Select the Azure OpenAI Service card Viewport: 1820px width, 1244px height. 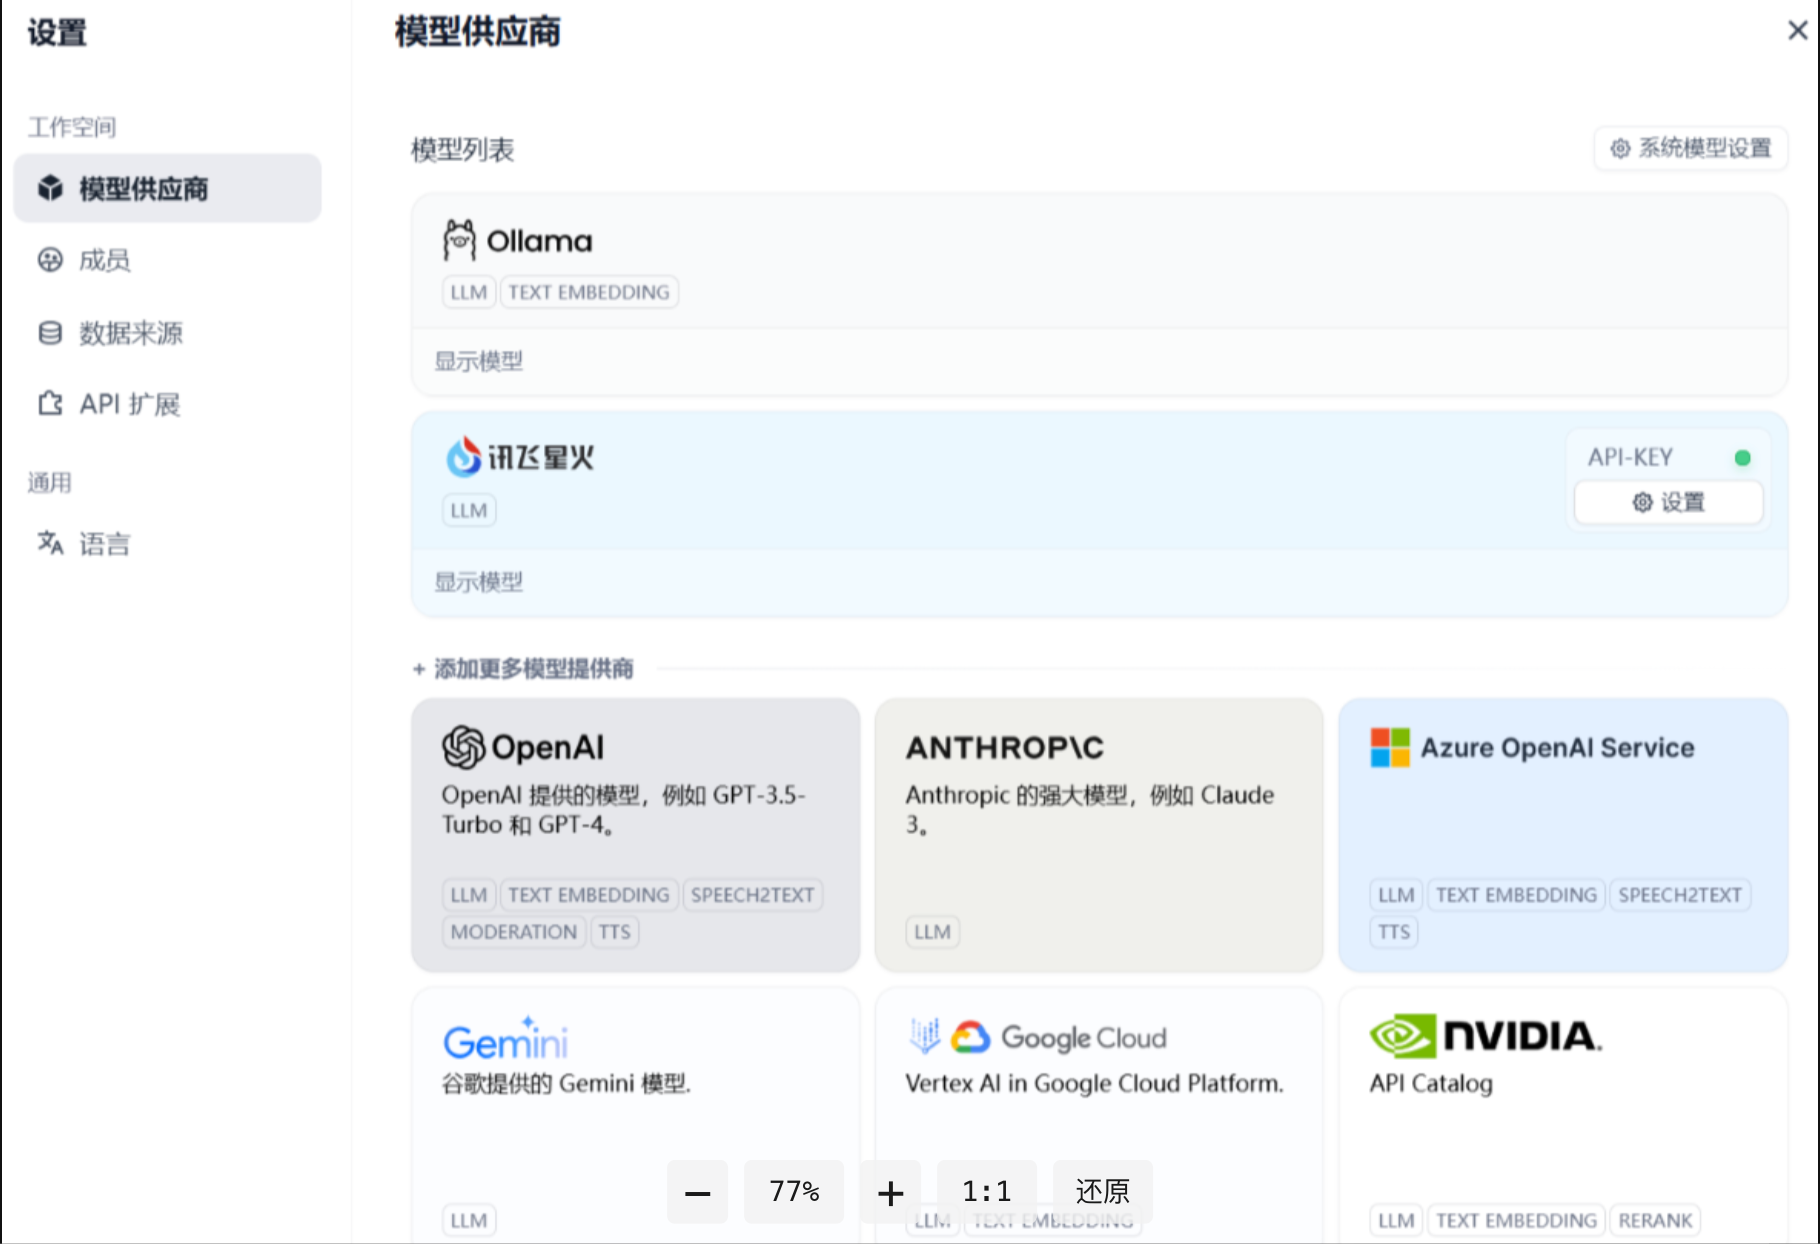[1563, 835]
